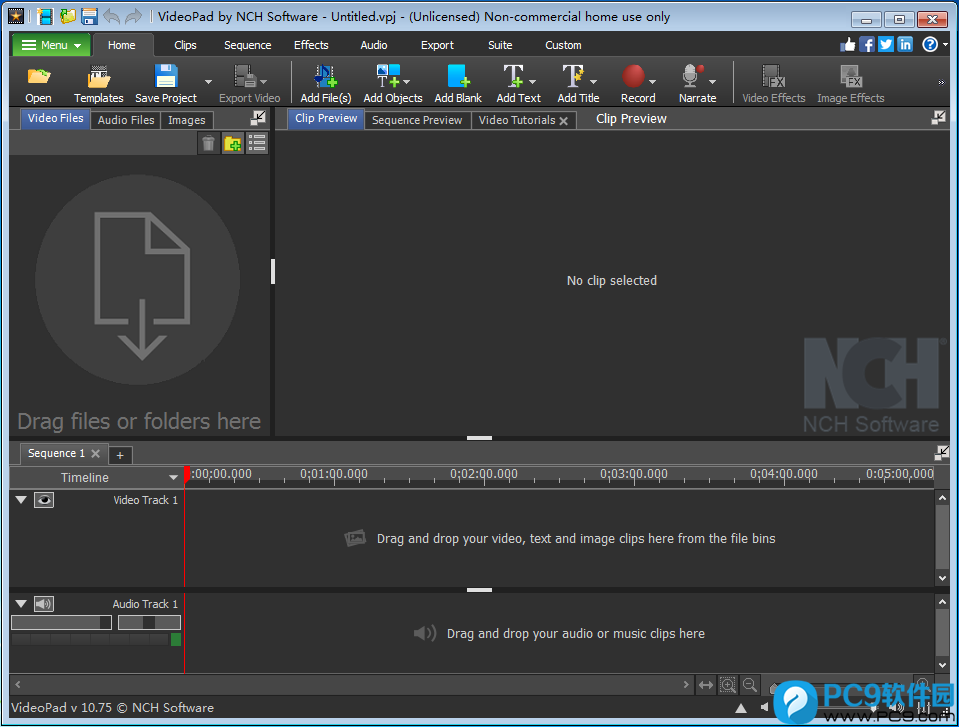Click the Add Title toolbar icon

coord(573,77)
